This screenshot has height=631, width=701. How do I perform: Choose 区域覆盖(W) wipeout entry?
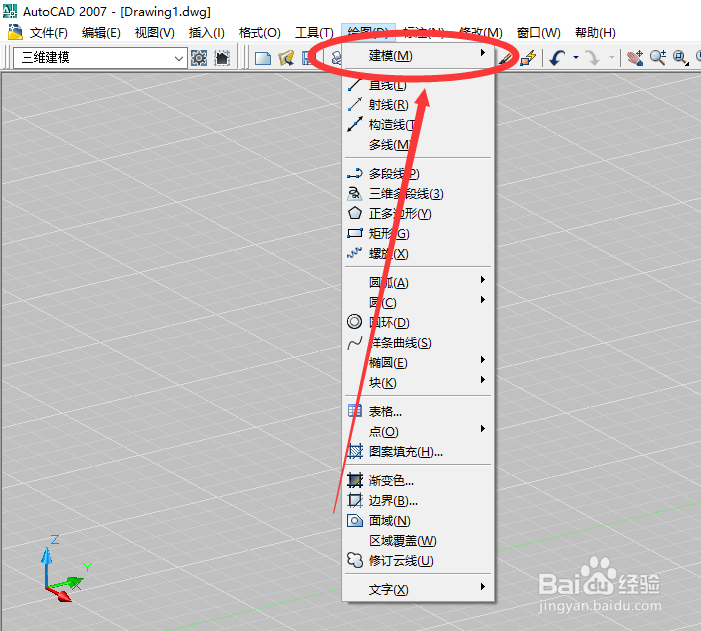click(x=418, y=541)
